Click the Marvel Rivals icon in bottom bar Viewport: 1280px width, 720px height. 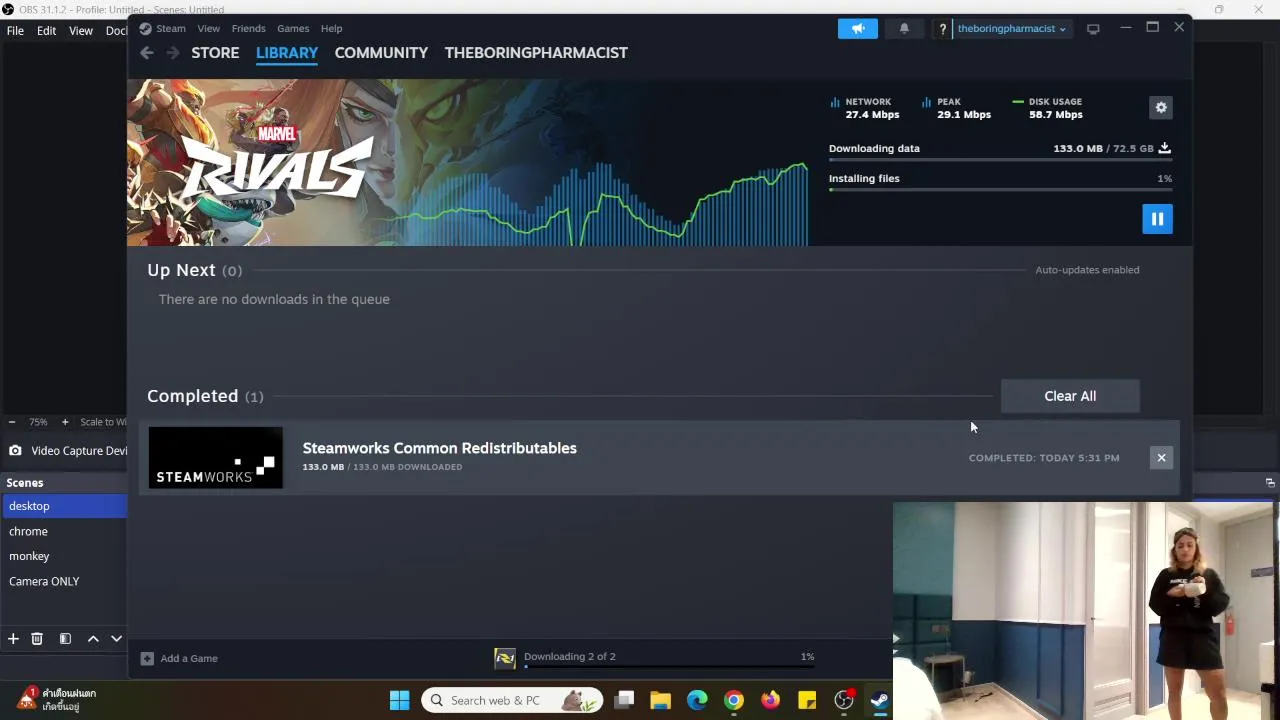point(505,658)
